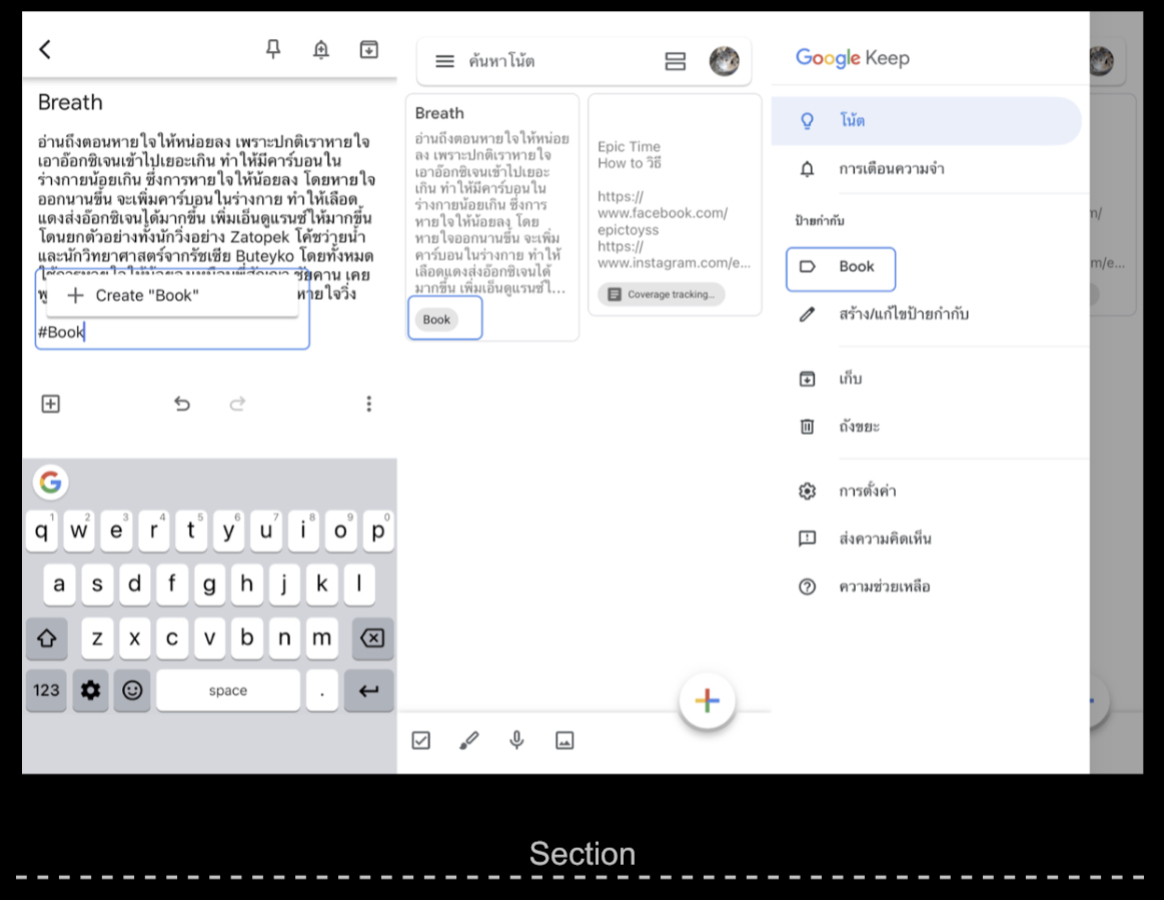Open the three-dot more options menu
1164x900 pixels.
pos(369,404)
